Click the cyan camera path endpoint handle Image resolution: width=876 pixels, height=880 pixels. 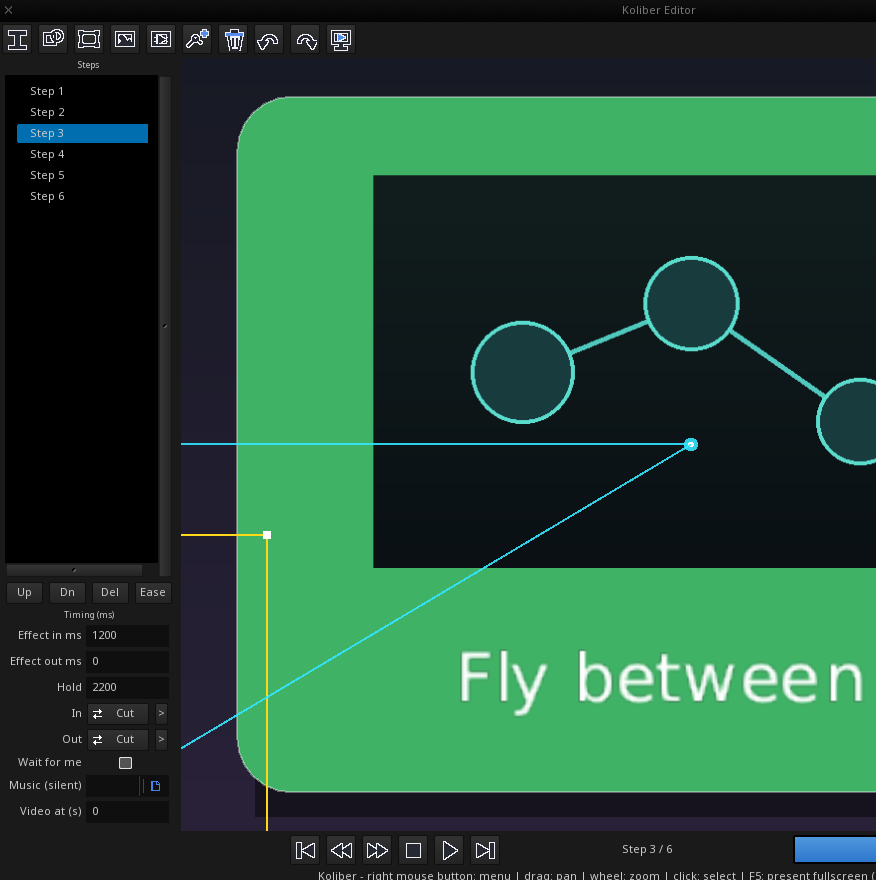tap(691, 444)
